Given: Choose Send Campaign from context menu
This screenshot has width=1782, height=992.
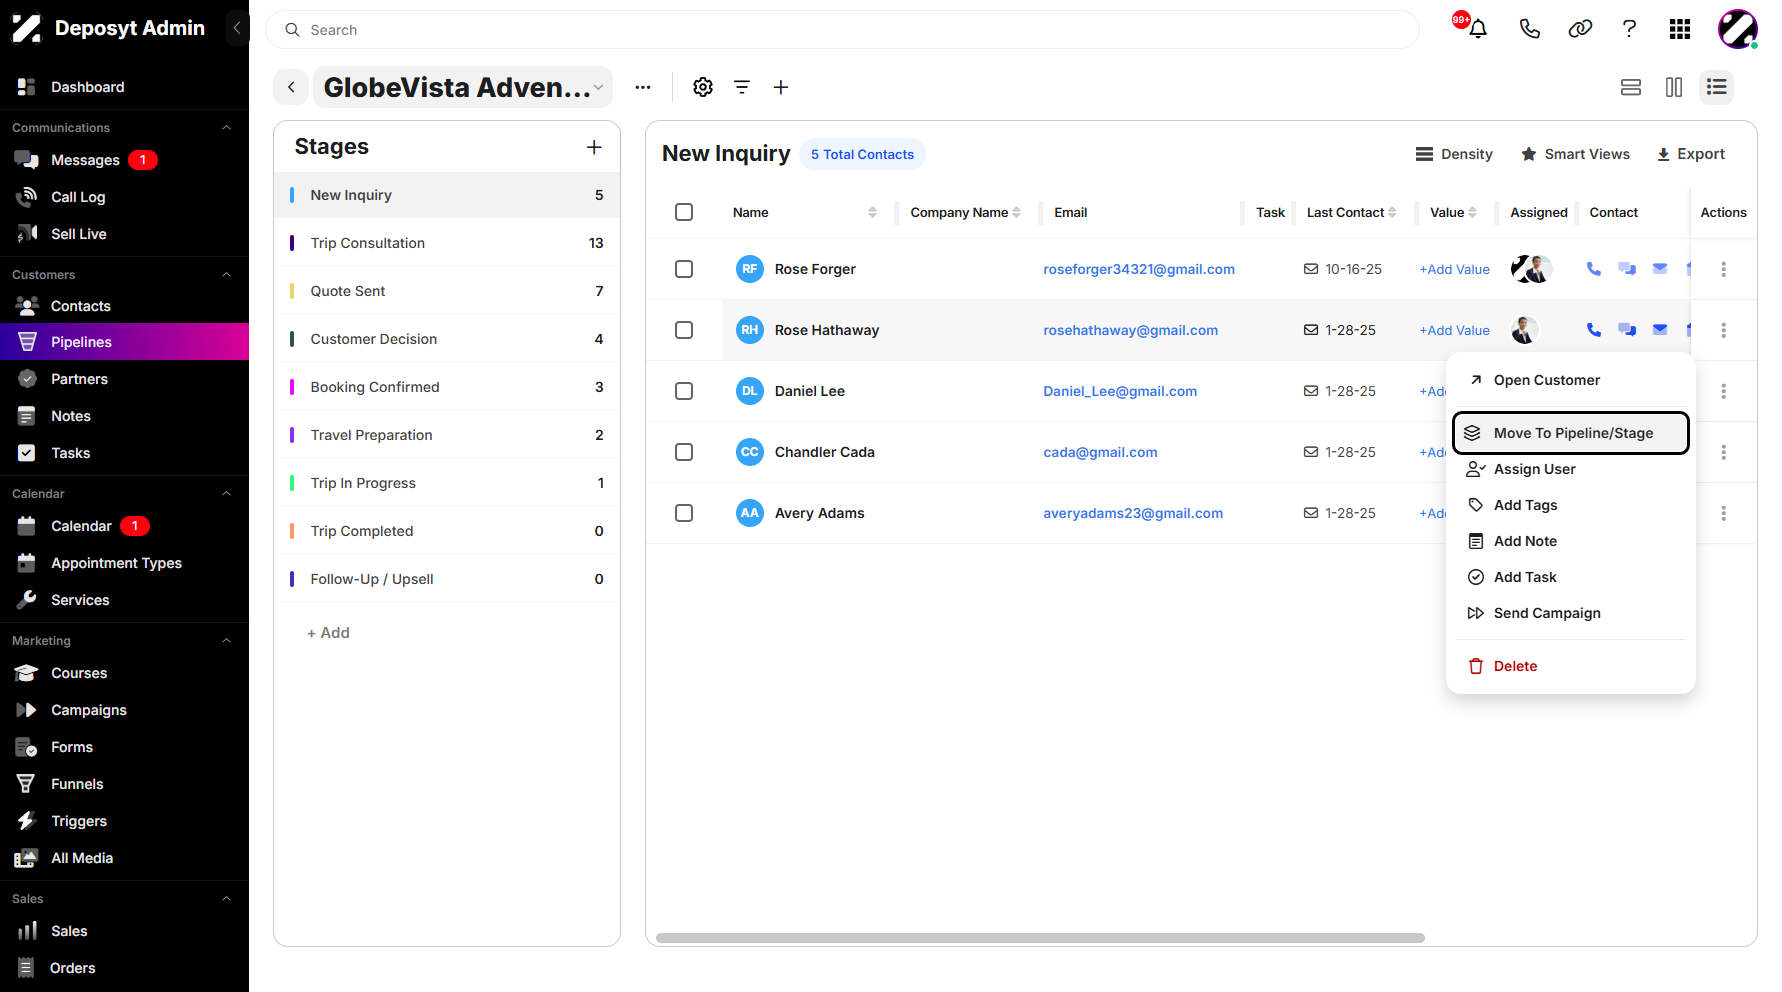Looking at the screenshot, I should coord(1570,613).
